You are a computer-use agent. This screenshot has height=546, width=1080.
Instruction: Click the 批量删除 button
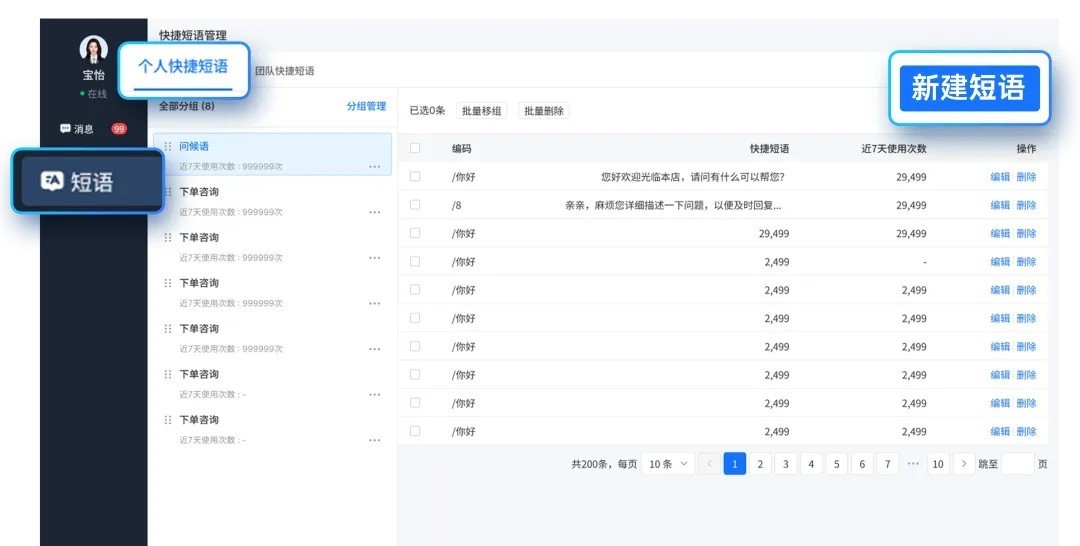(x=543, y=111)
